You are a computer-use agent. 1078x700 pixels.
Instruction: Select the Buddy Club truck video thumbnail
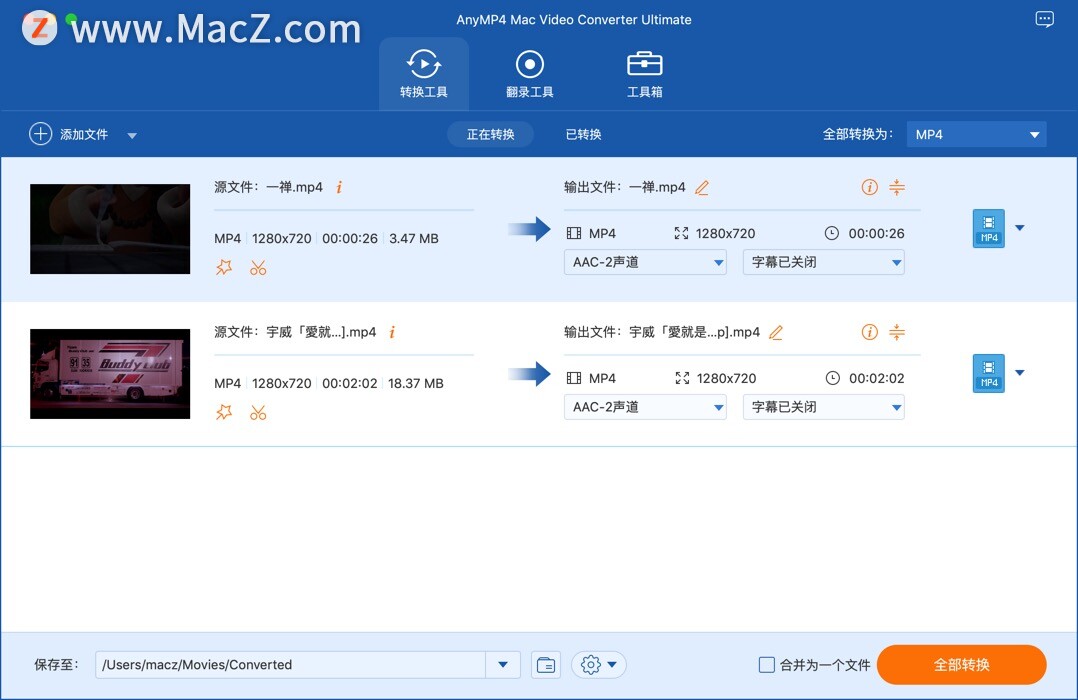[x=110, y=374]
